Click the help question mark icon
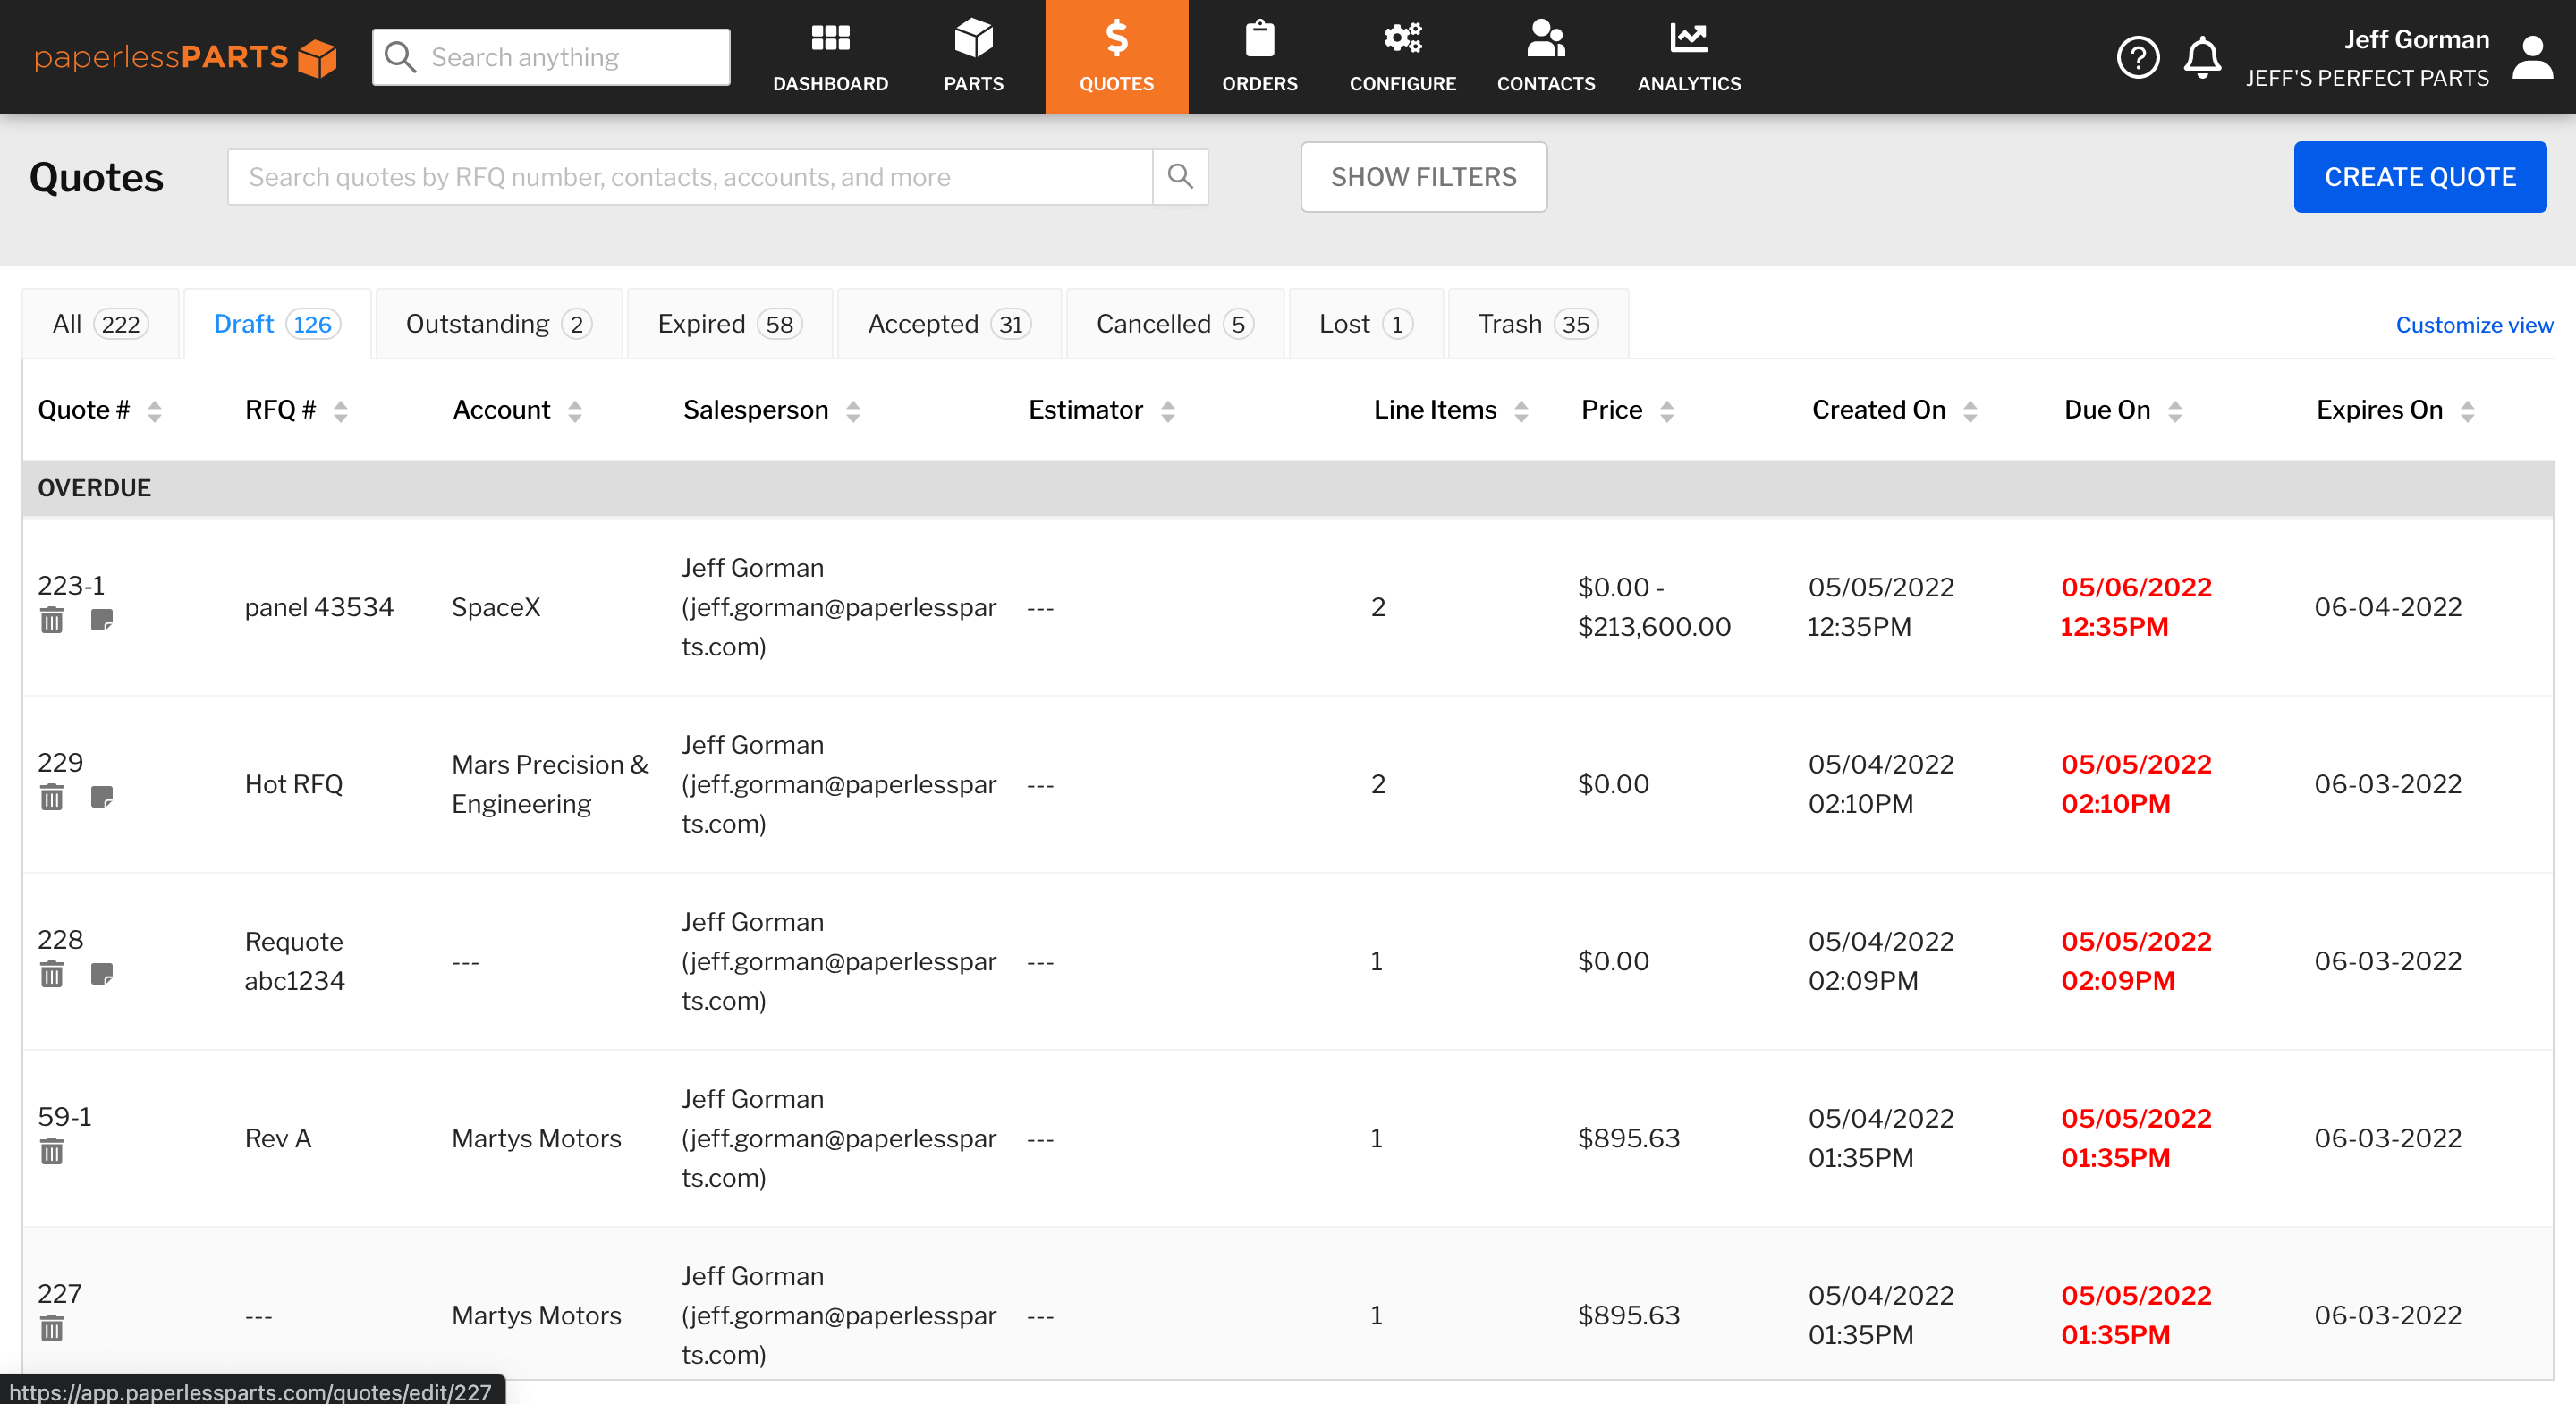2576x1404 pixels. coord(2139,57)
